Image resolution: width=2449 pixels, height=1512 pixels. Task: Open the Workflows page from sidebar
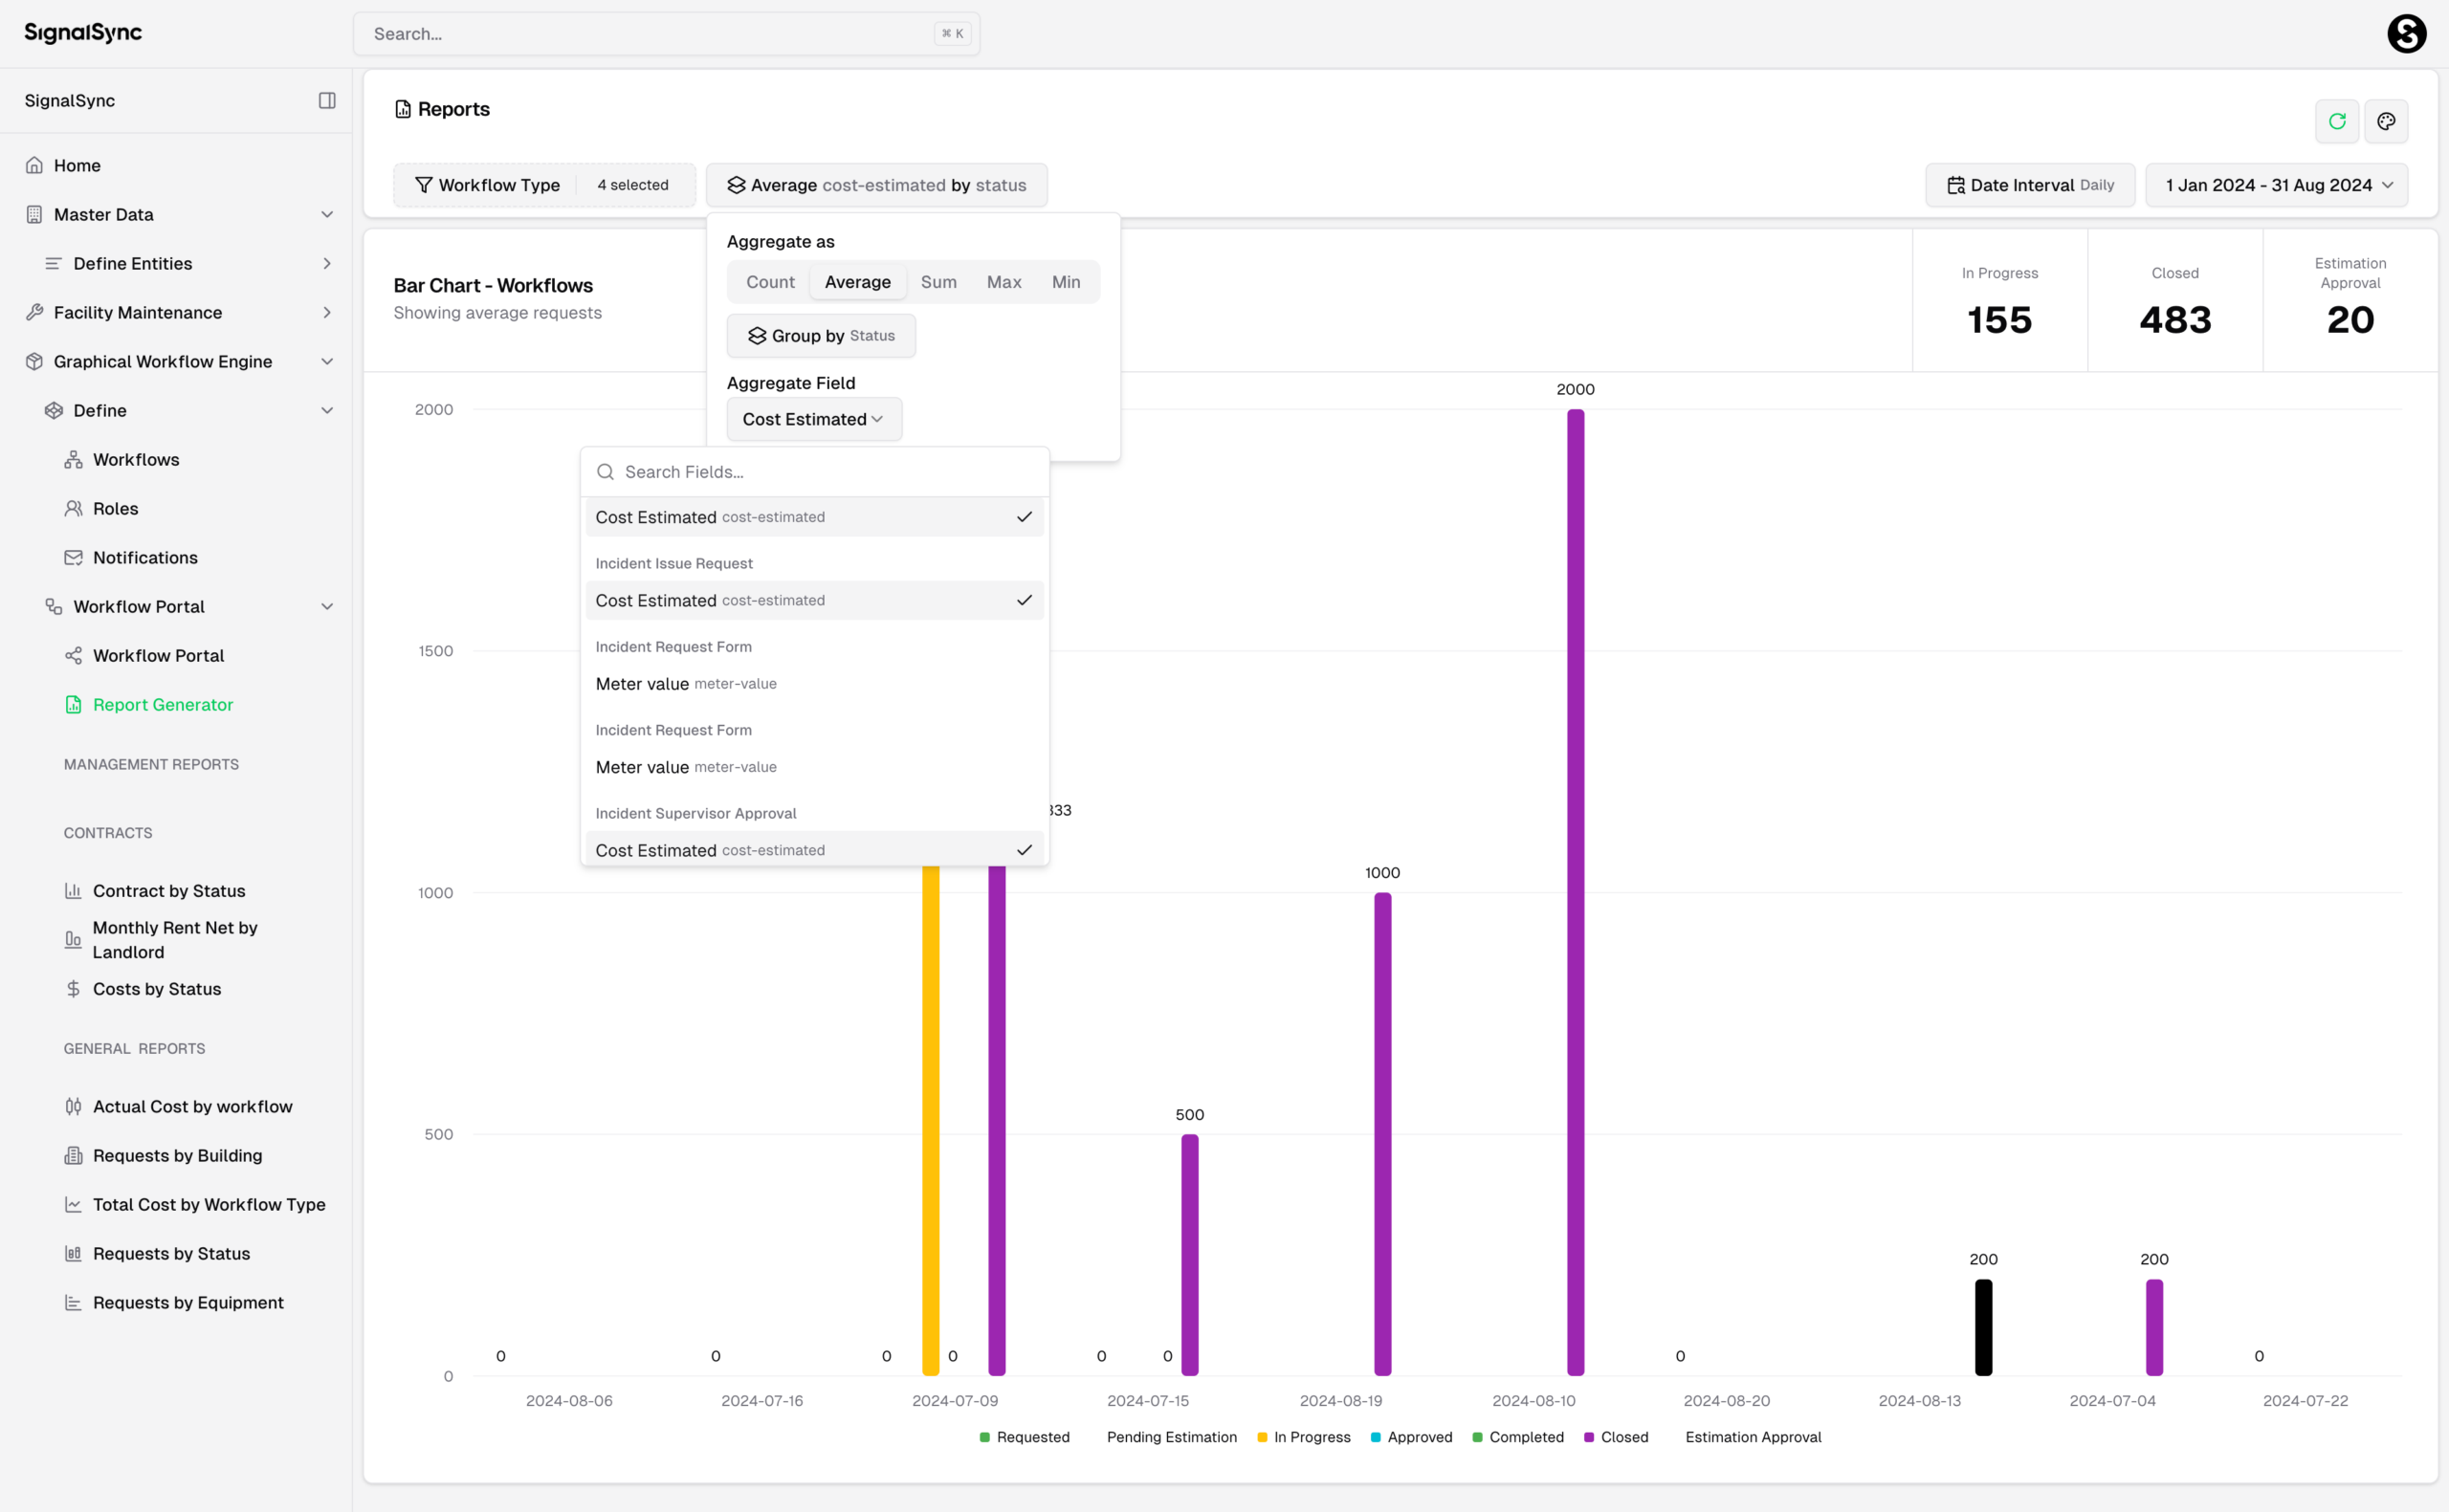point(136,459)
